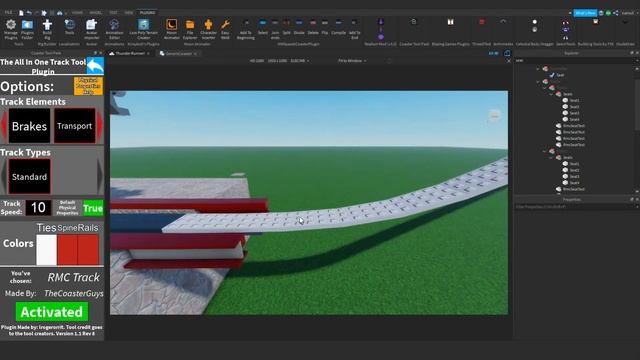Choose the coaster plugin Select tool
Image resolution: width=640 pixels, height=360 pixels.
point(263,27)
